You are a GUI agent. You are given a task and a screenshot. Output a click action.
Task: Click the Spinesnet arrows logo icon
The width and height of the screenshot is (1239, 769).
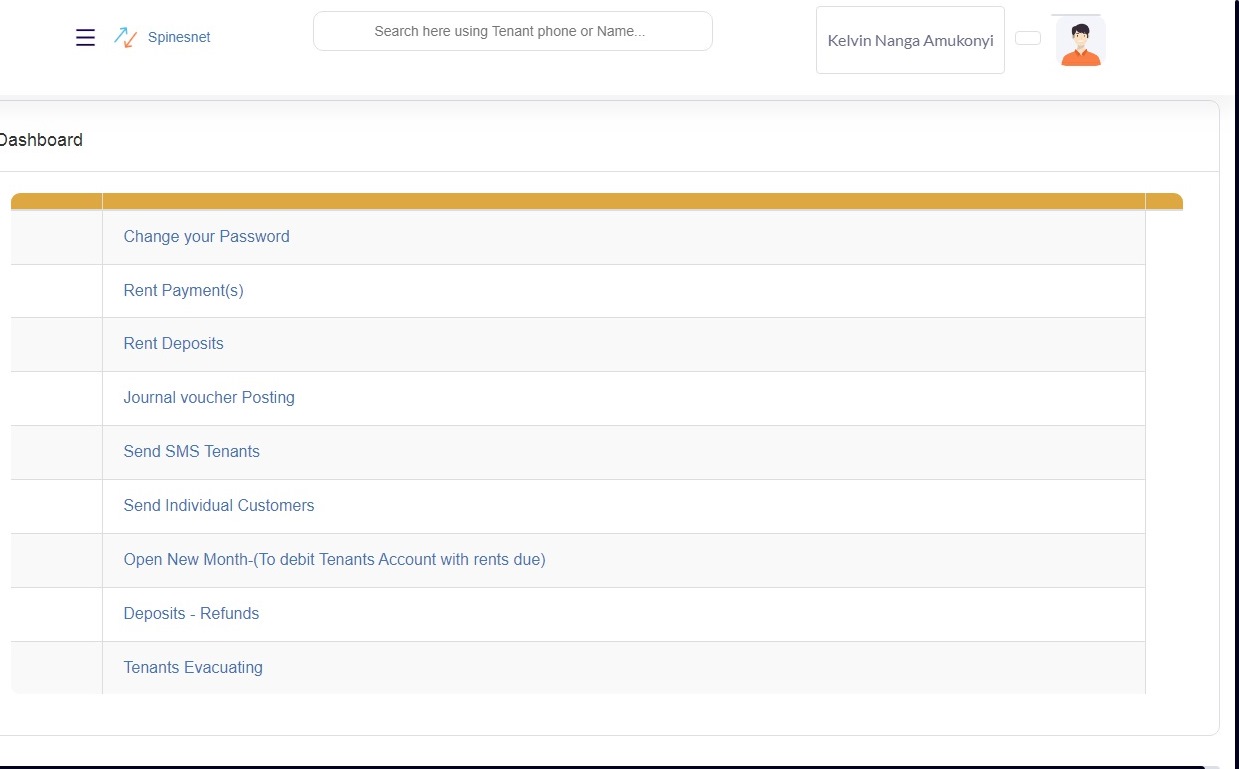(x=125, y=38)
